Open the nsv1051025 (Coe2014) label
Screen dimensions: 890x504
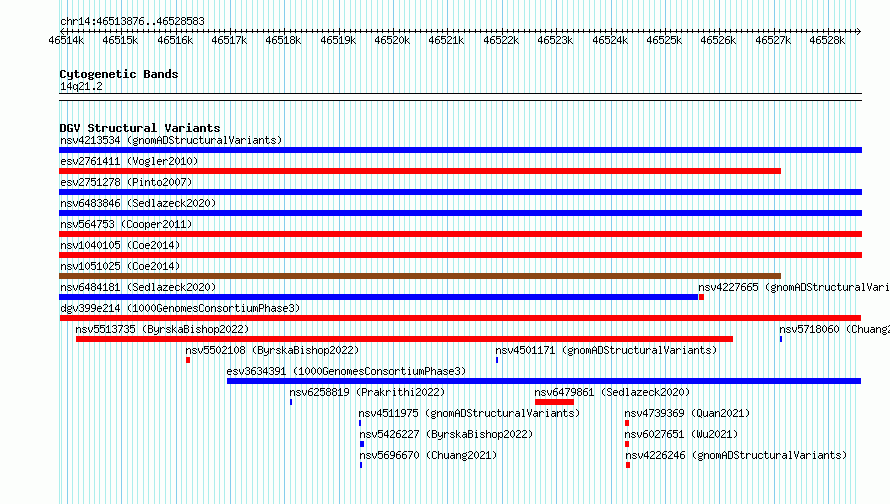coord(120,266)
